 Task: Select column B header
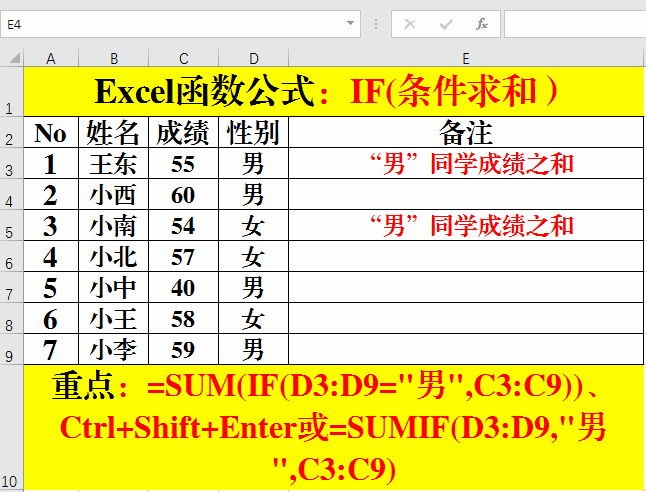(114, 59)
